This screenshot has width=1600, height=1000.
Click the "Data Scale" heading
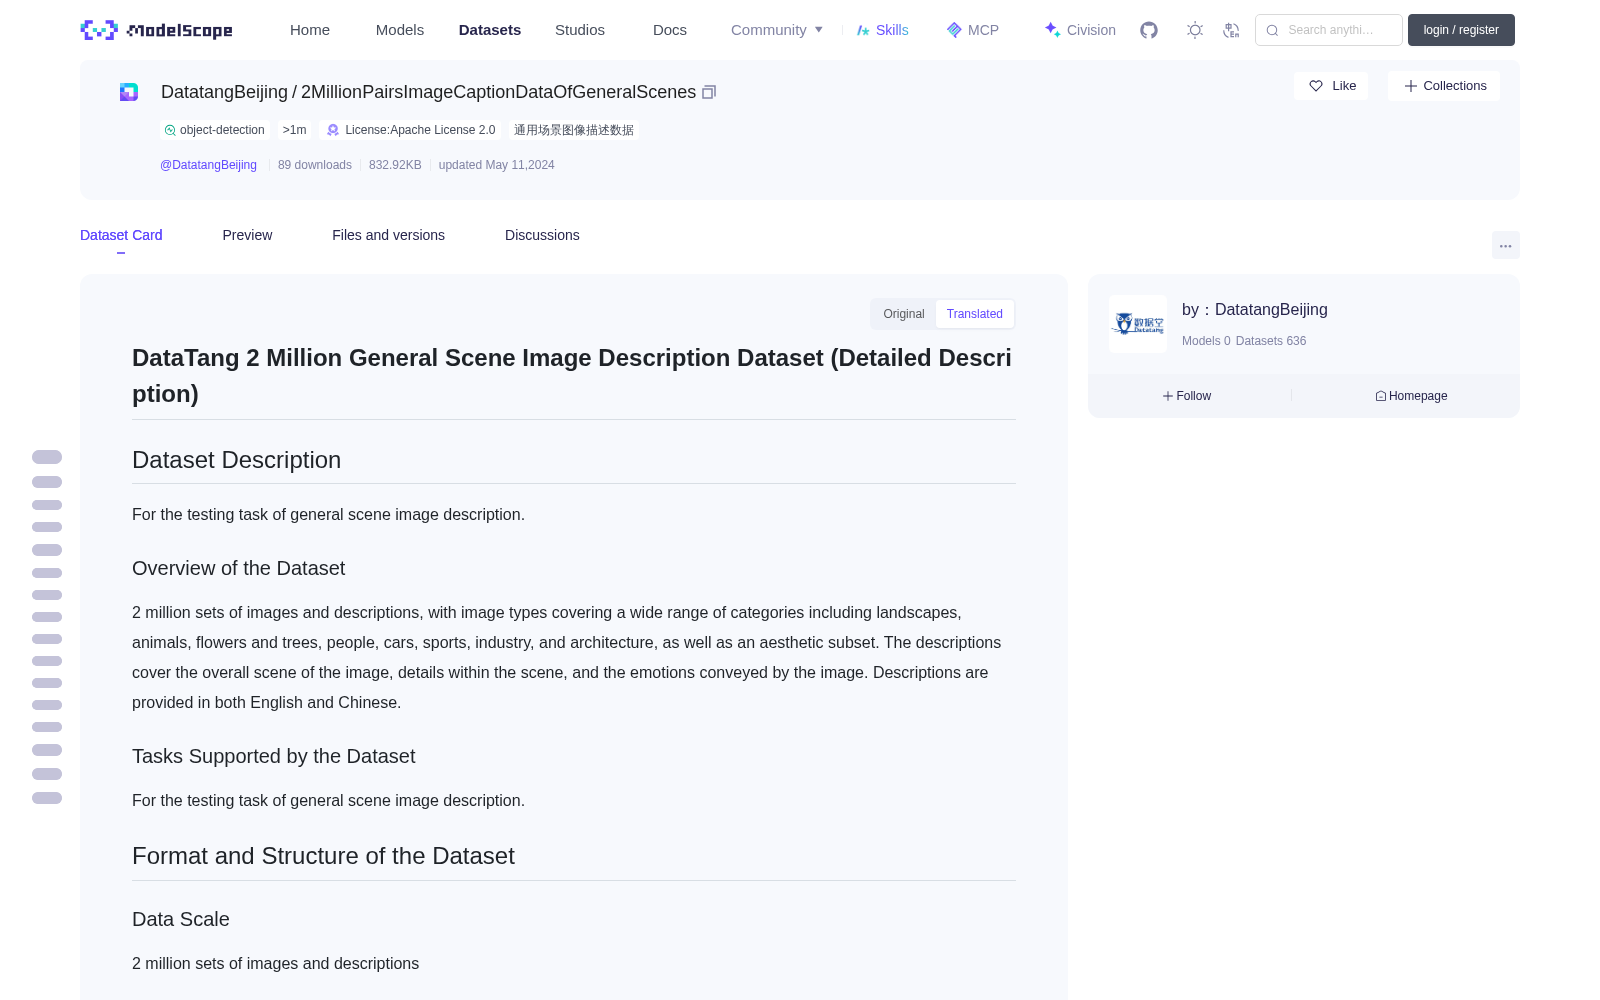coord(181,919)
